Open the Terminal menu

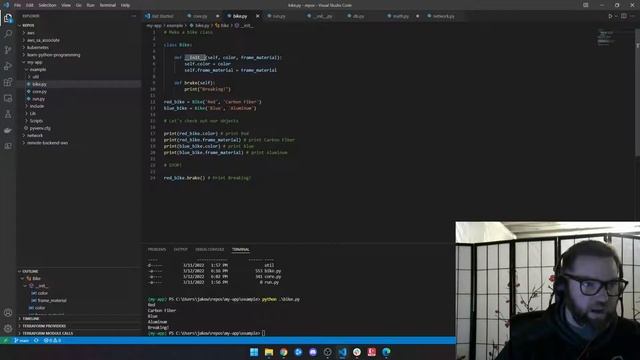(108, 5)
